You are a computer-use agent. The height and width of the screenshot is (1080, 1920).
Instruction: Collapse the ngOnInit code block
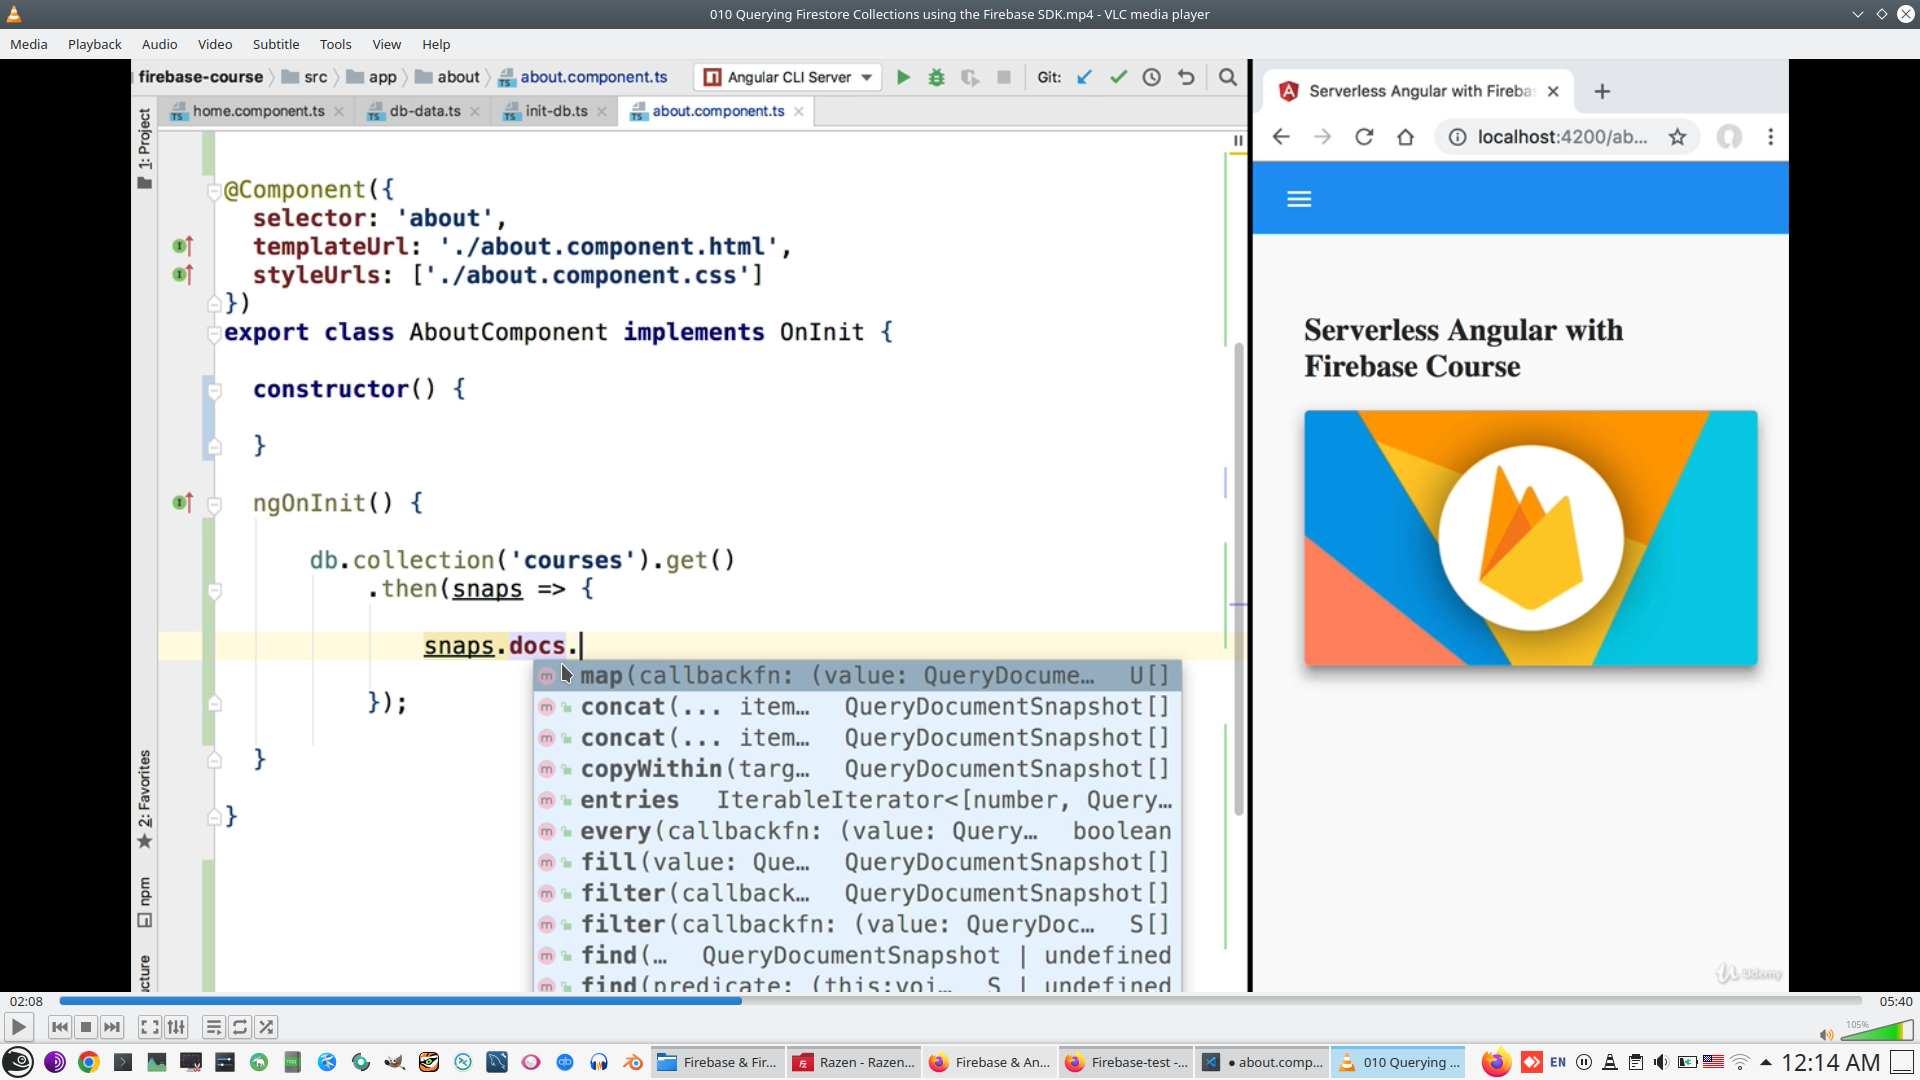(x=215, y=503)
